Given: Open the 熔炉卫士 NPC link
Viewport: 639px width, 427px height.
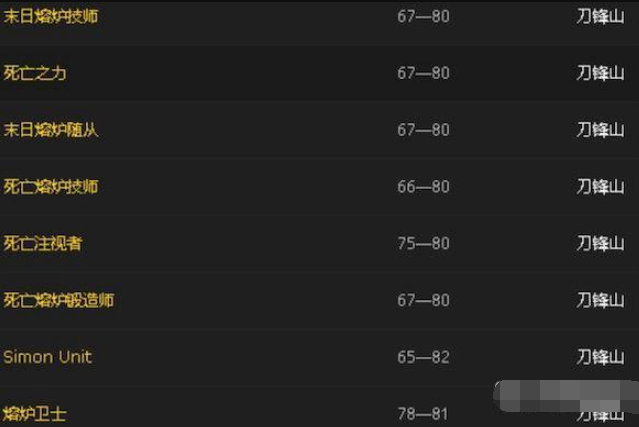Looking at the screenshot, I should click(35, 414).
